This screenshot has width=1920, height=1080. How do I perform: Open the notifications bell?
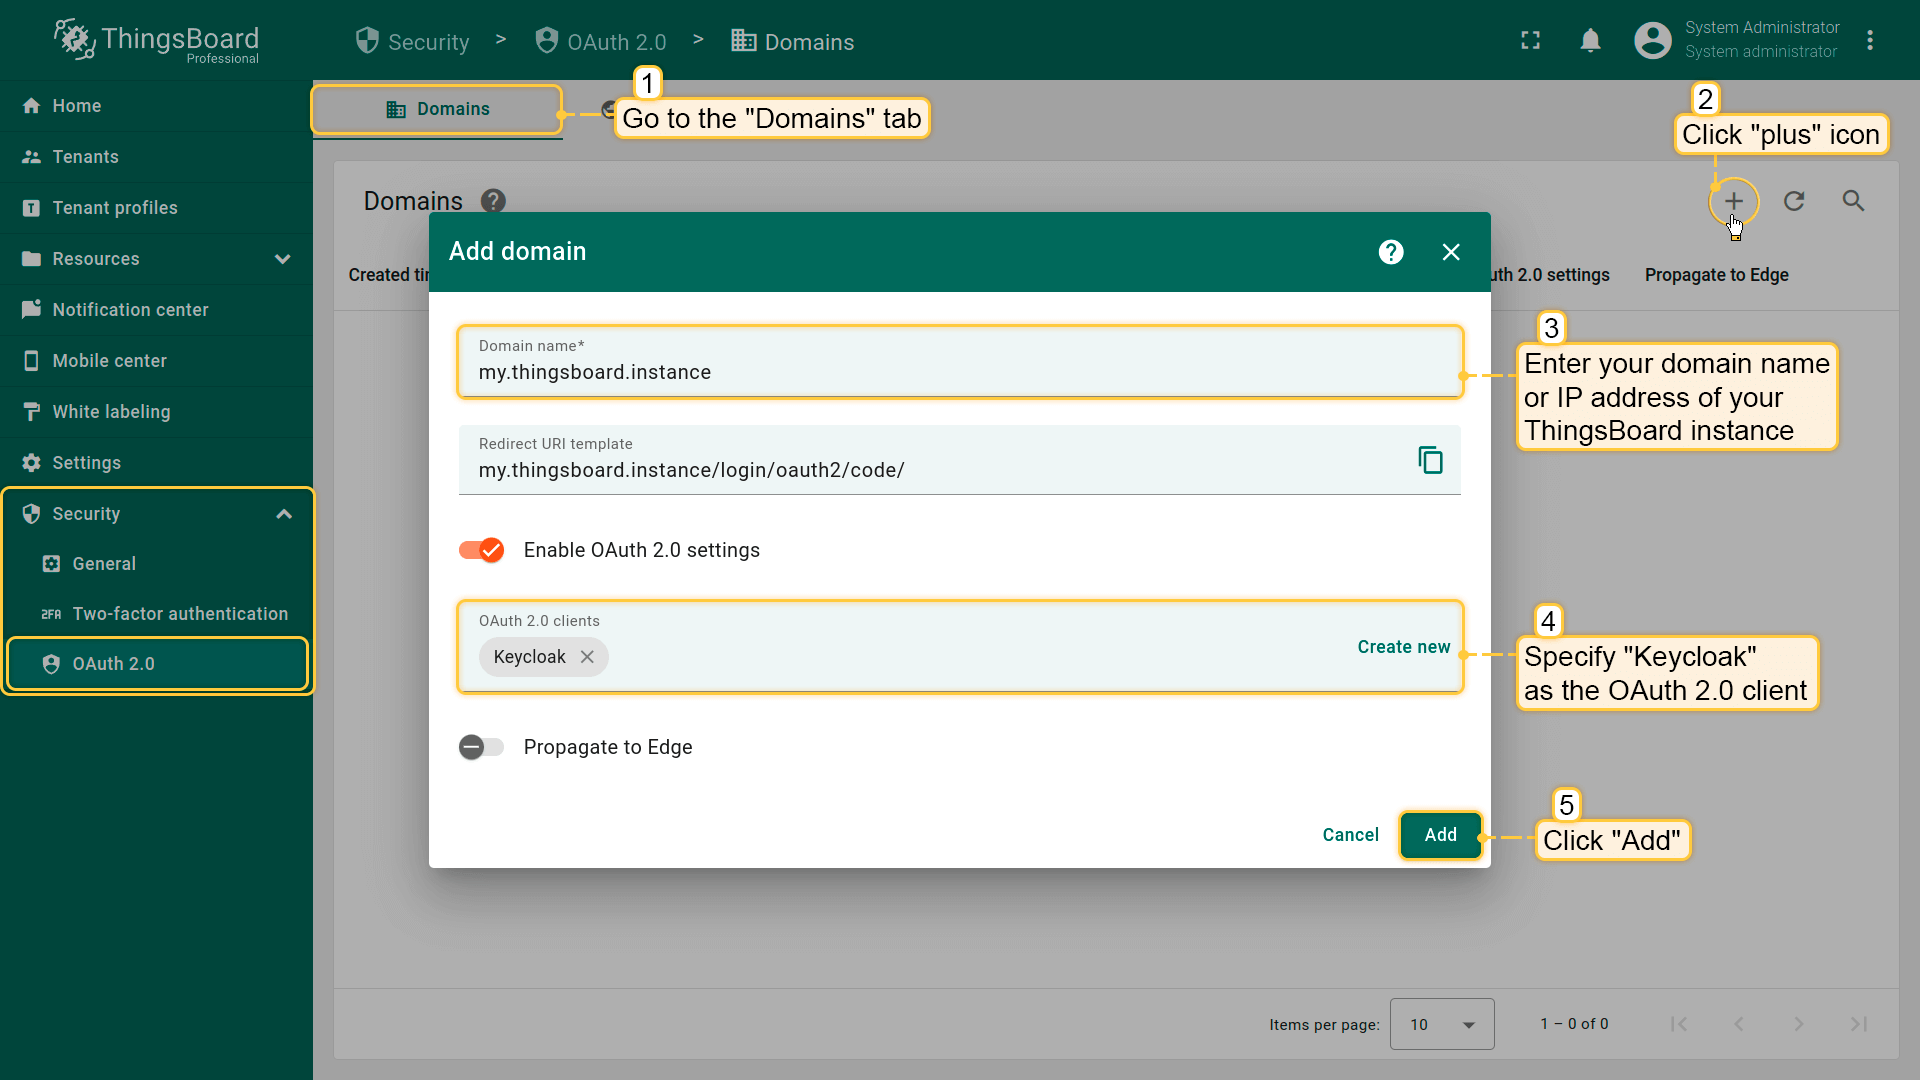(x=1590, y=41)
